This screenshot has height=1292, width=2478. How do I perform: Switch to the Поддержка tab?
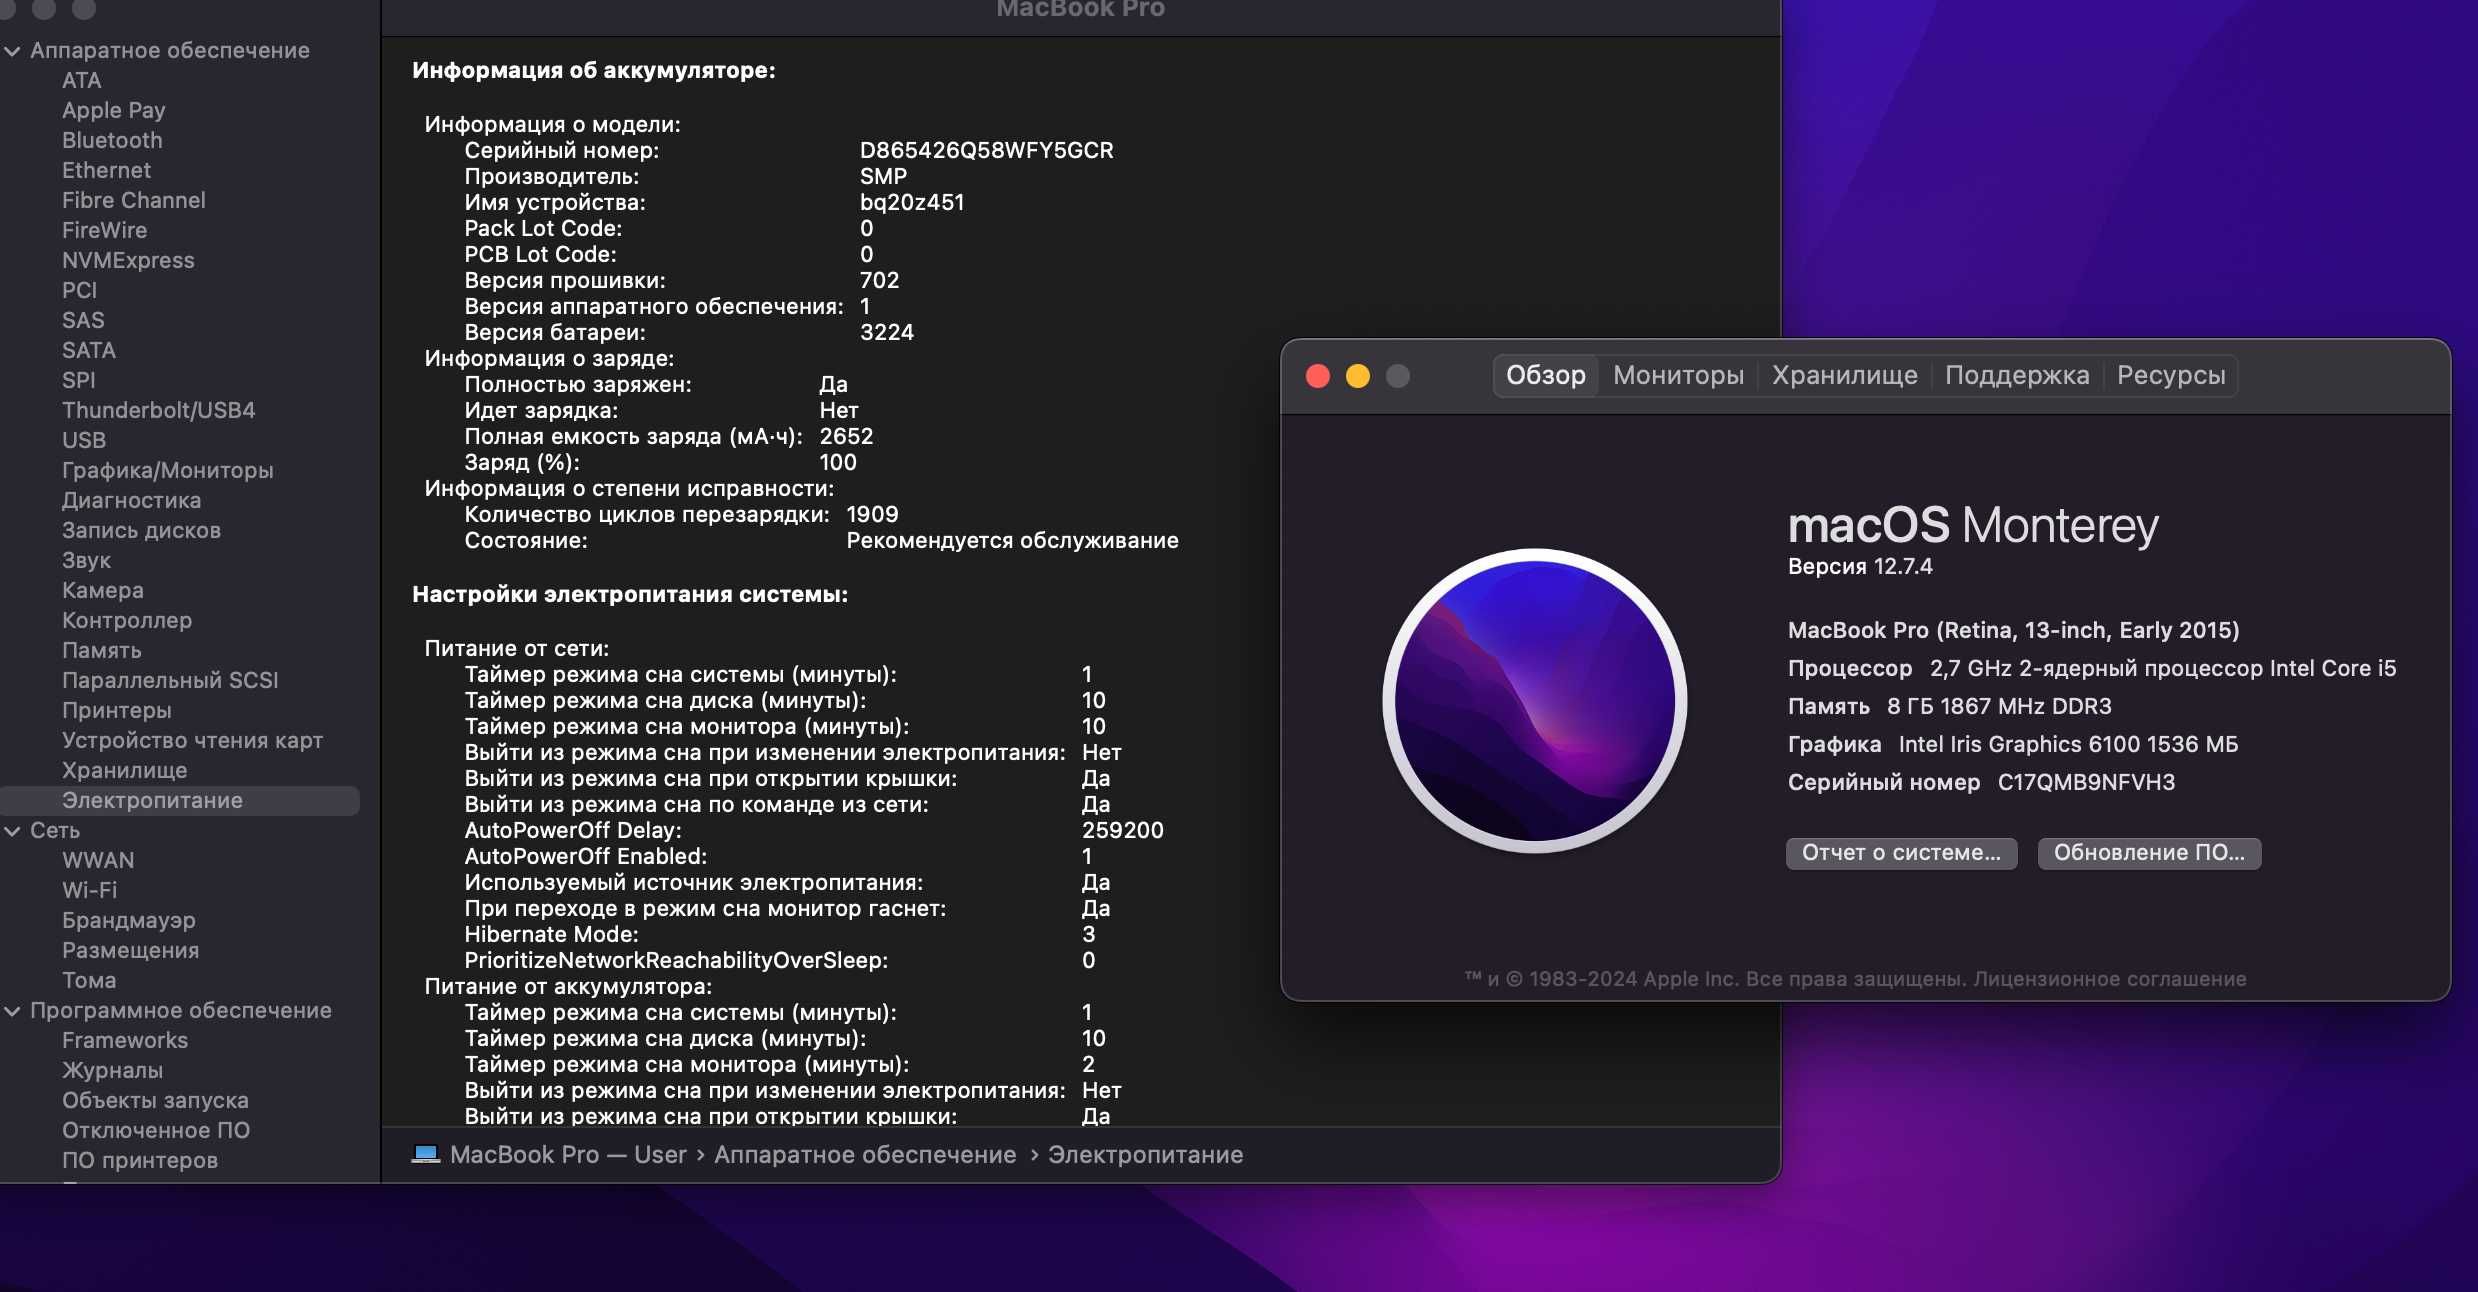[2016, 376]
